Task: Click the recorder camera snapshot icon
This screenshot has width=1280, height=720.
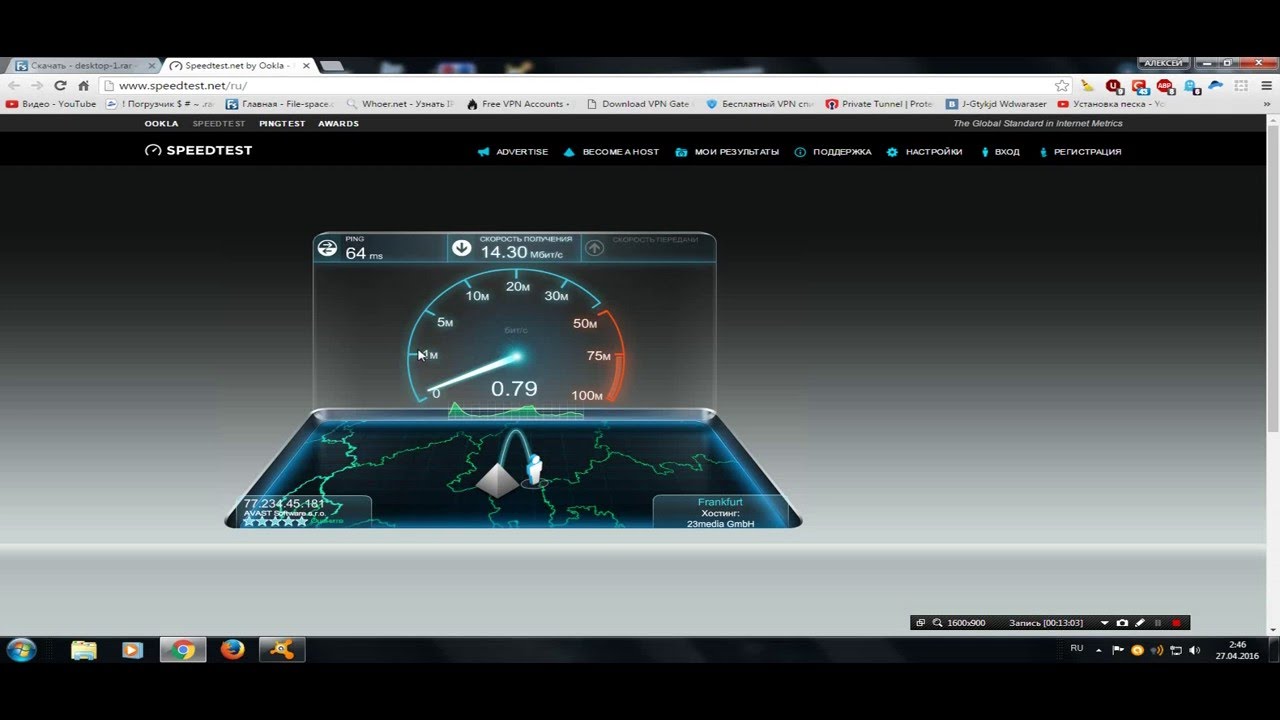Action: pyautogui.click(x=1122, y=623)
